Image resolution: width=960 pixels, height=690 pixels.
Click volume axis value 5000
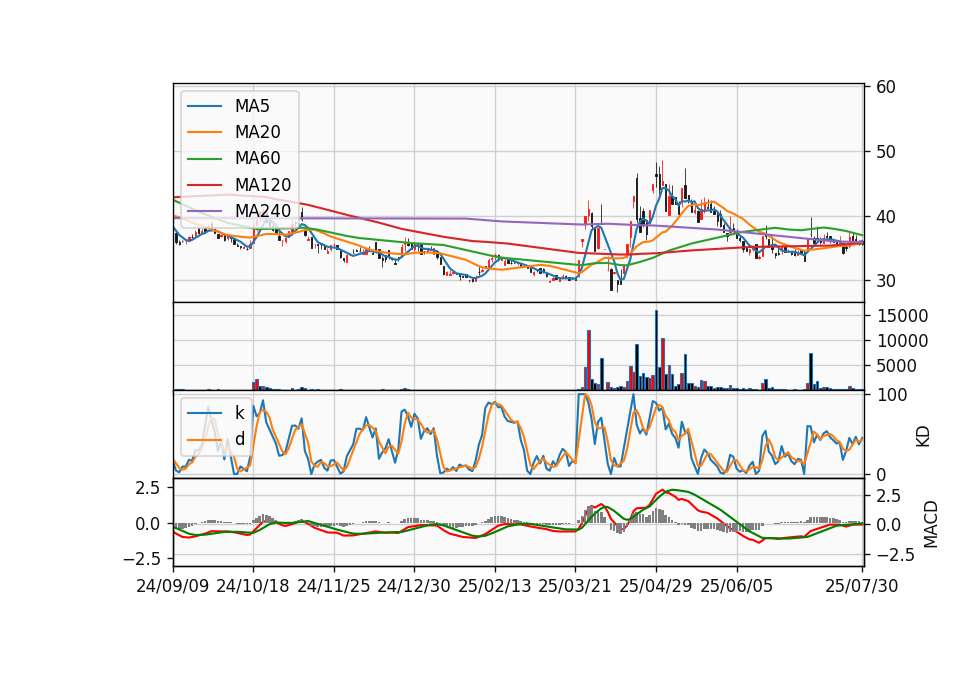coord(897,366)
